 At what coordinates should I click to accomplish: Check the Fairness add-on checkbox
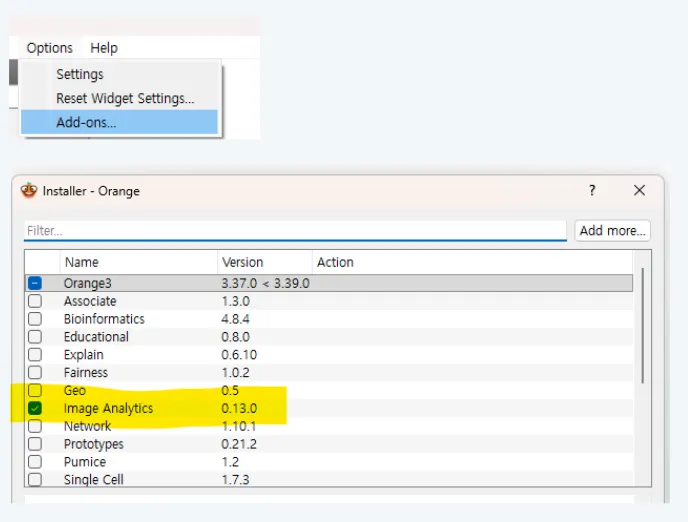[35, 373]
